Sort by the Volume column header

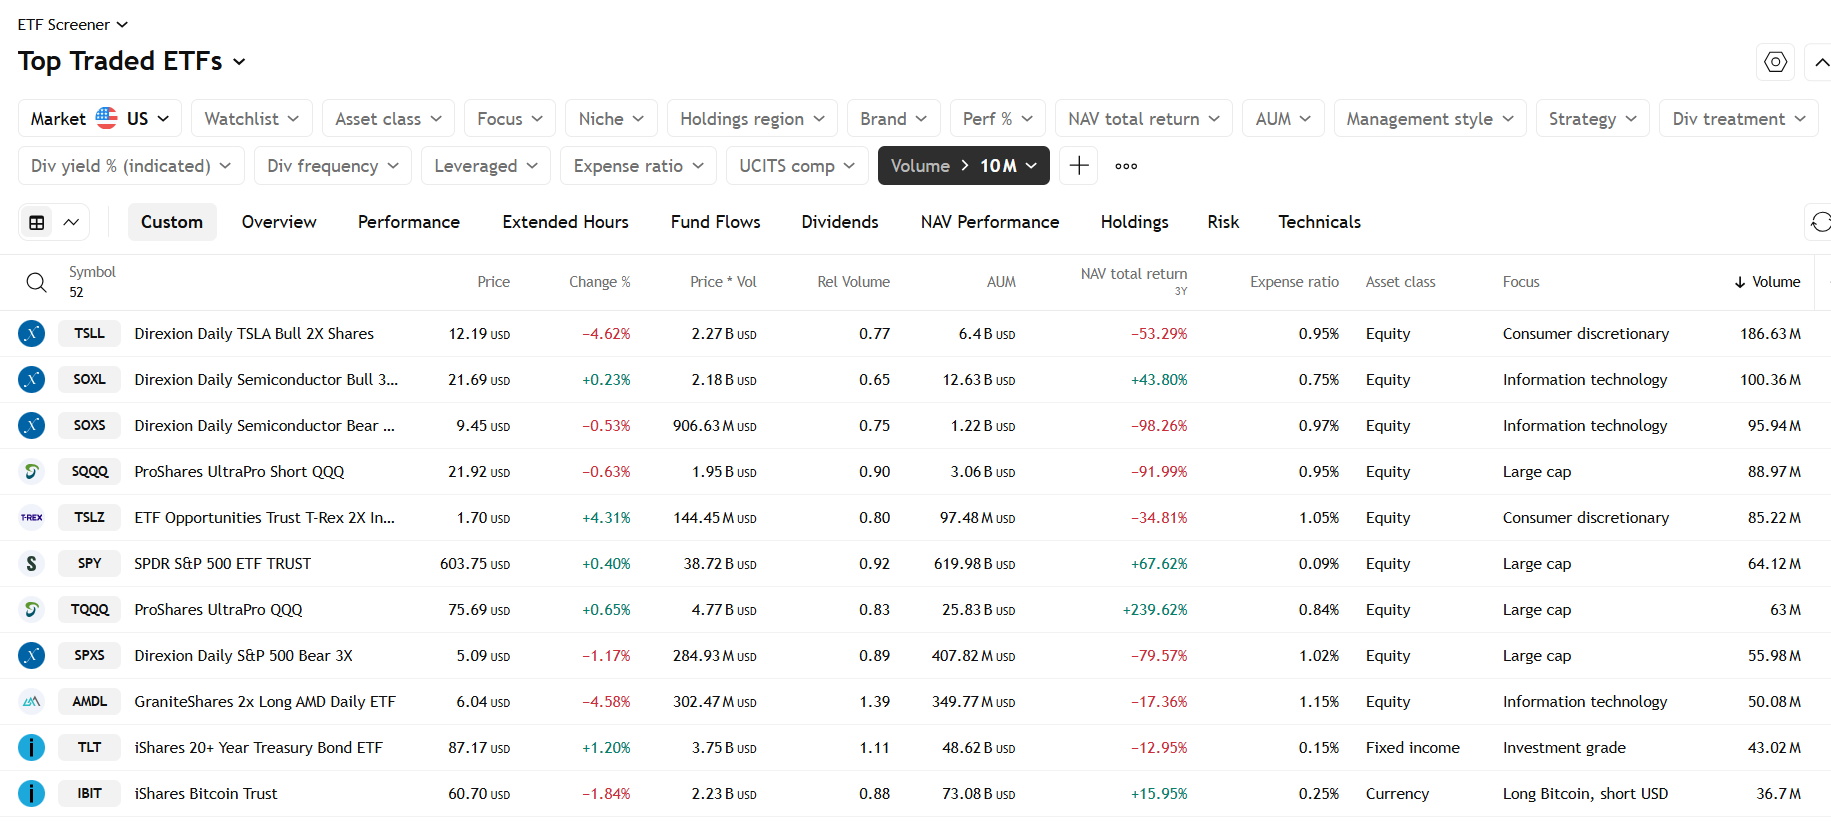[x=1767, y=282]
